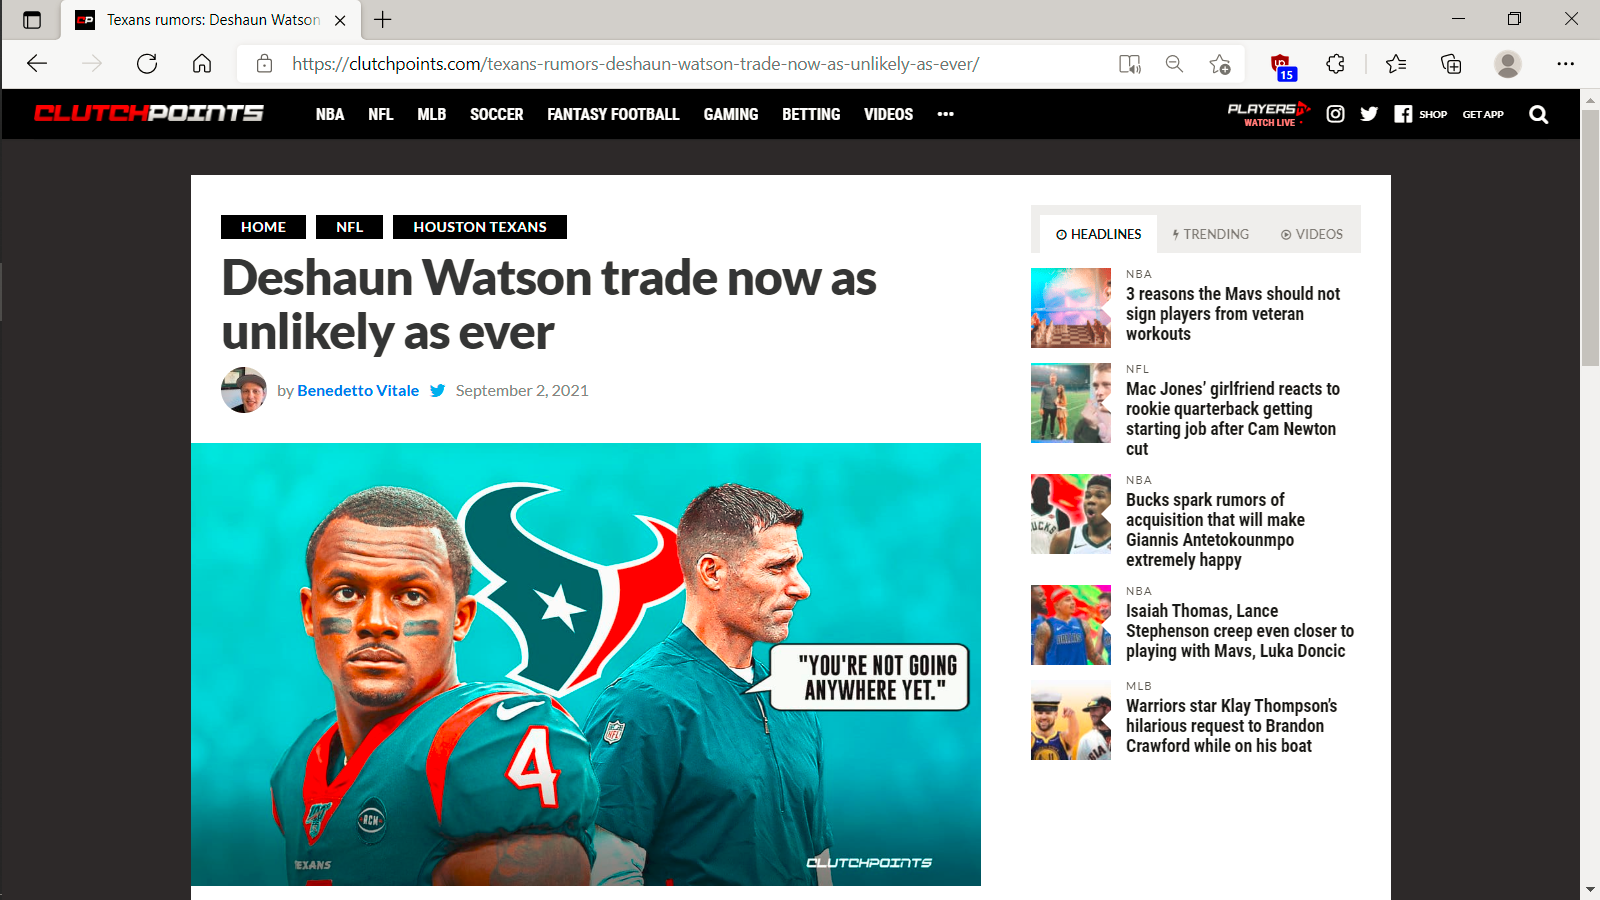1600x900 pixels.
Task: Open the VIDEOS nav menu
Action: pos(889,114)
